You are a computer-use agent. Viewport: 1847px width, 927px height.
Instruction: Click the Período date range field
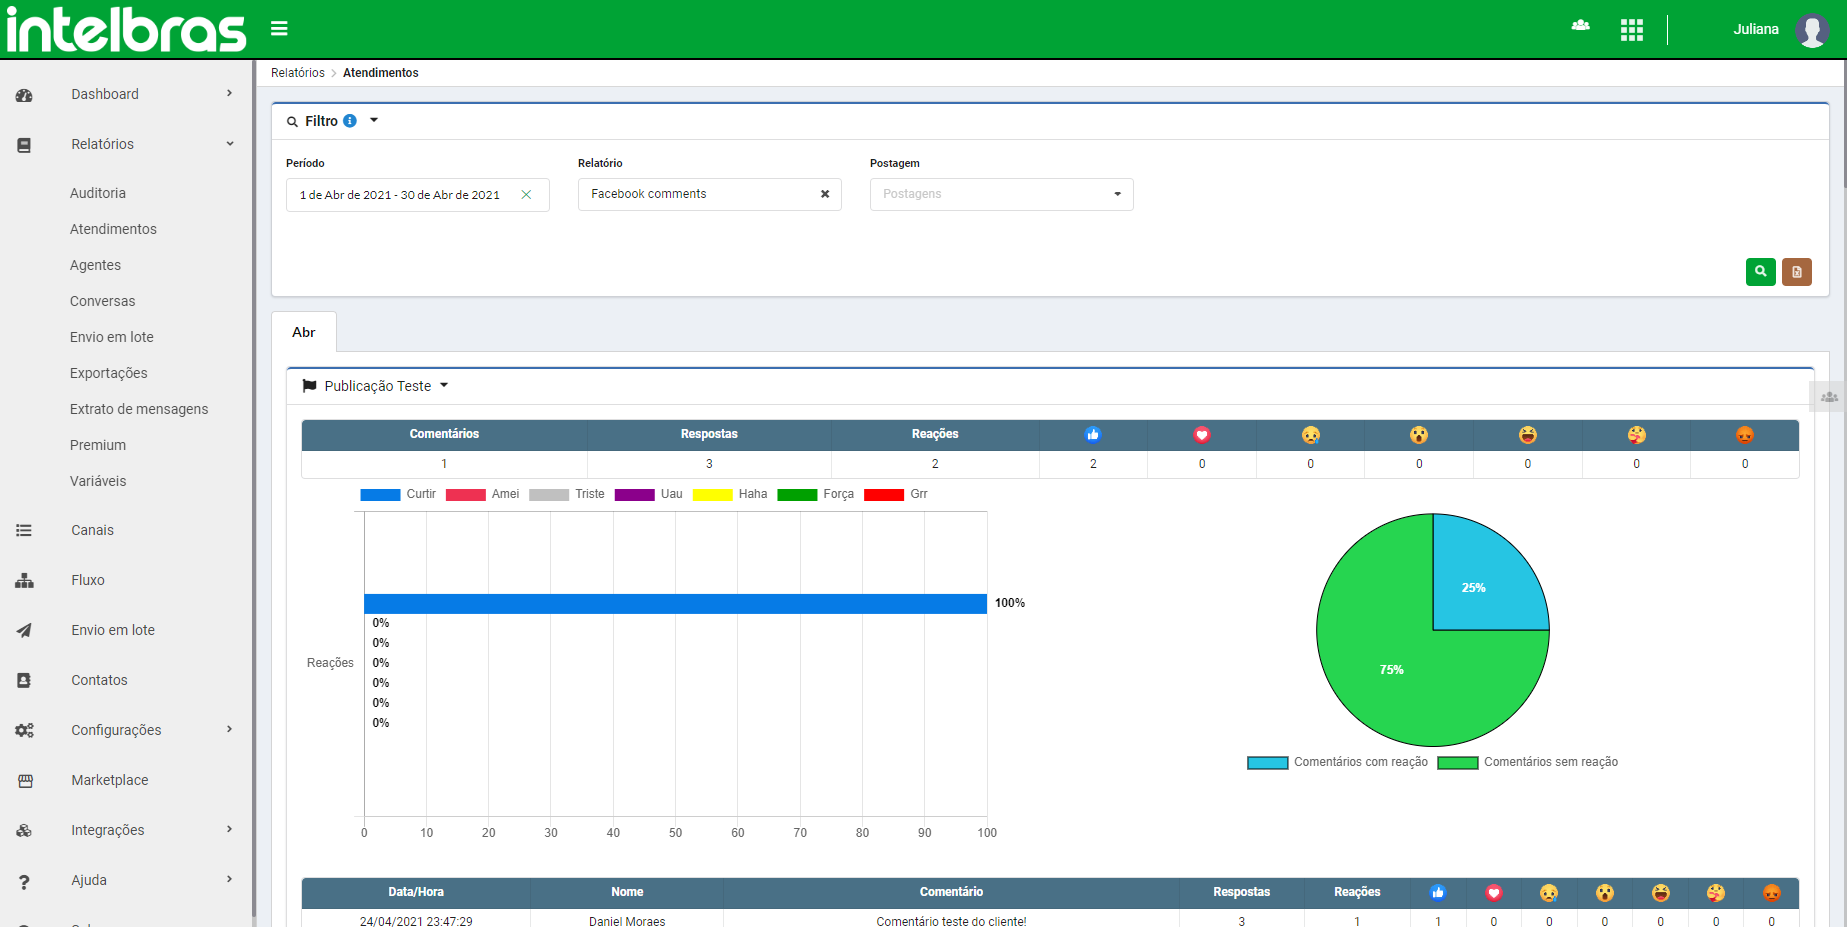418,195
